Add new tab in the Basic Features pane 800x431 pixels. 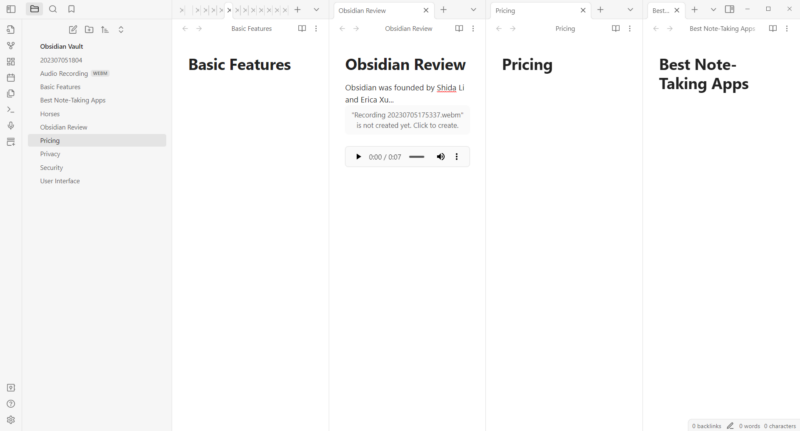pyautogui.click(x=297, y=10)
